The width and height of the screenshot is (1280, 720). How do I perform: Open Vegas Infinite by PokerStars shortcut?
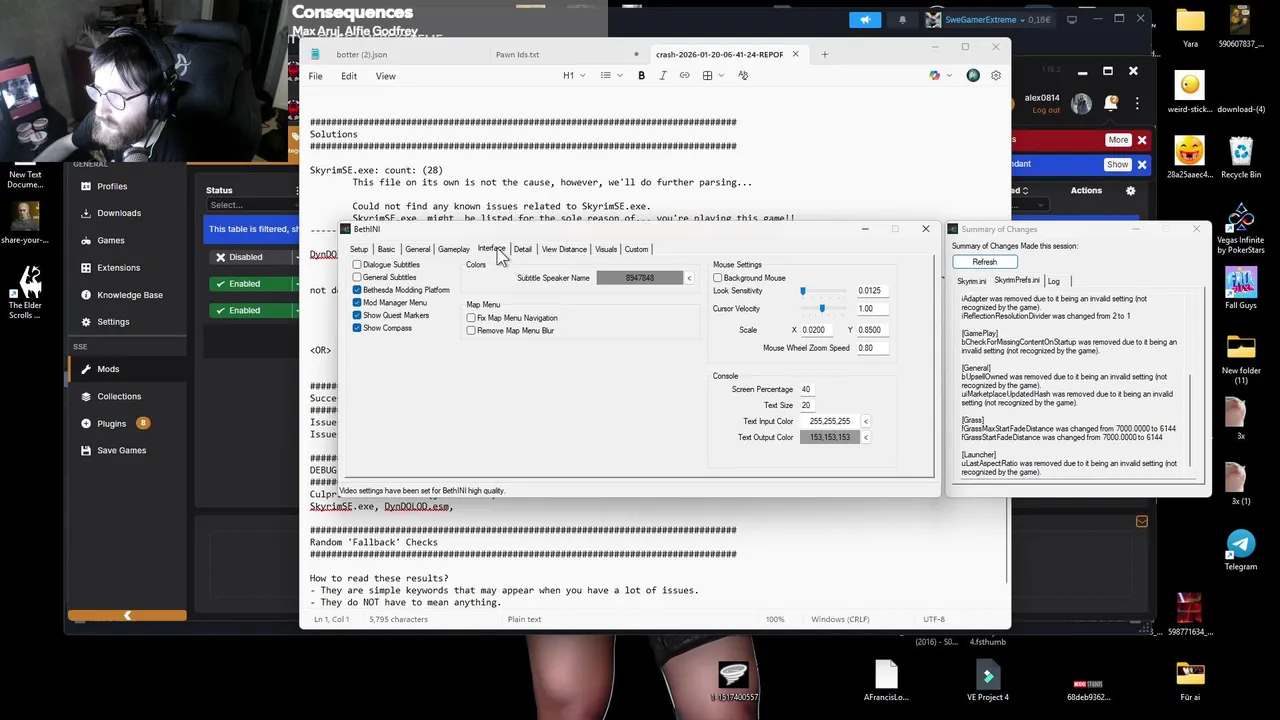click(x=1241, y=228)
